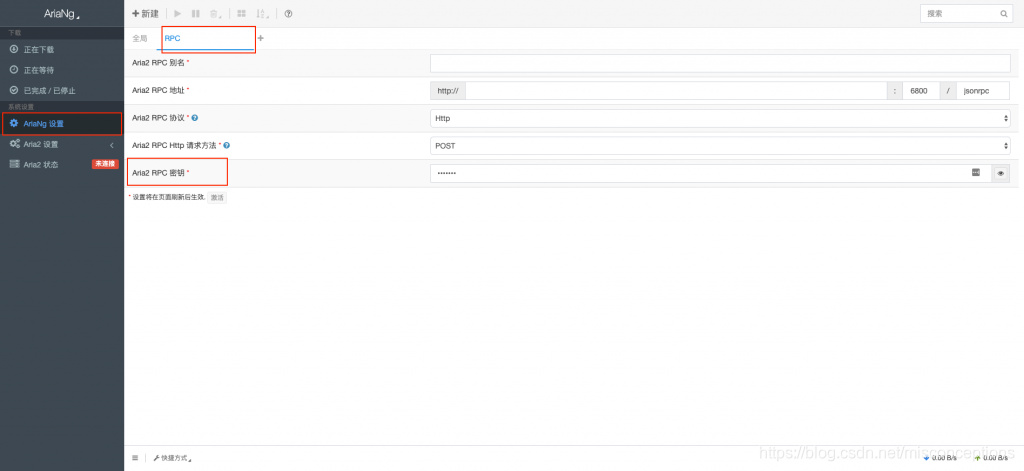Click password manager icon in secret field

coord(976,172)
